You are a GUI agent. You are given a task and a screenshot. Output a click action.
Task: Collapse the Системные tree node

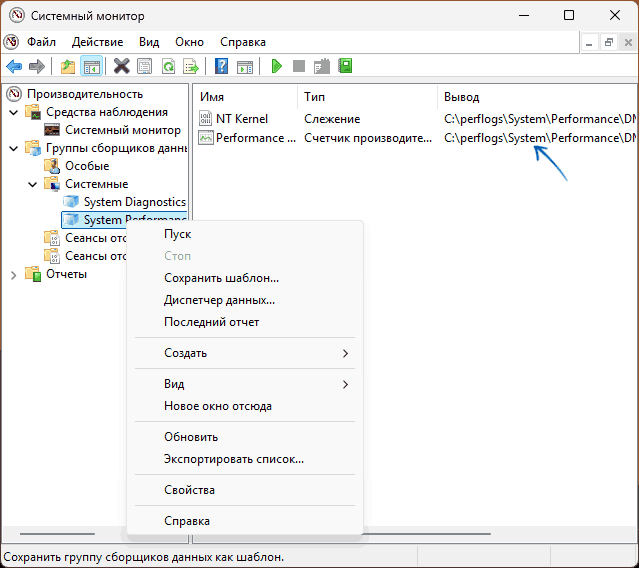pos(33,184)
